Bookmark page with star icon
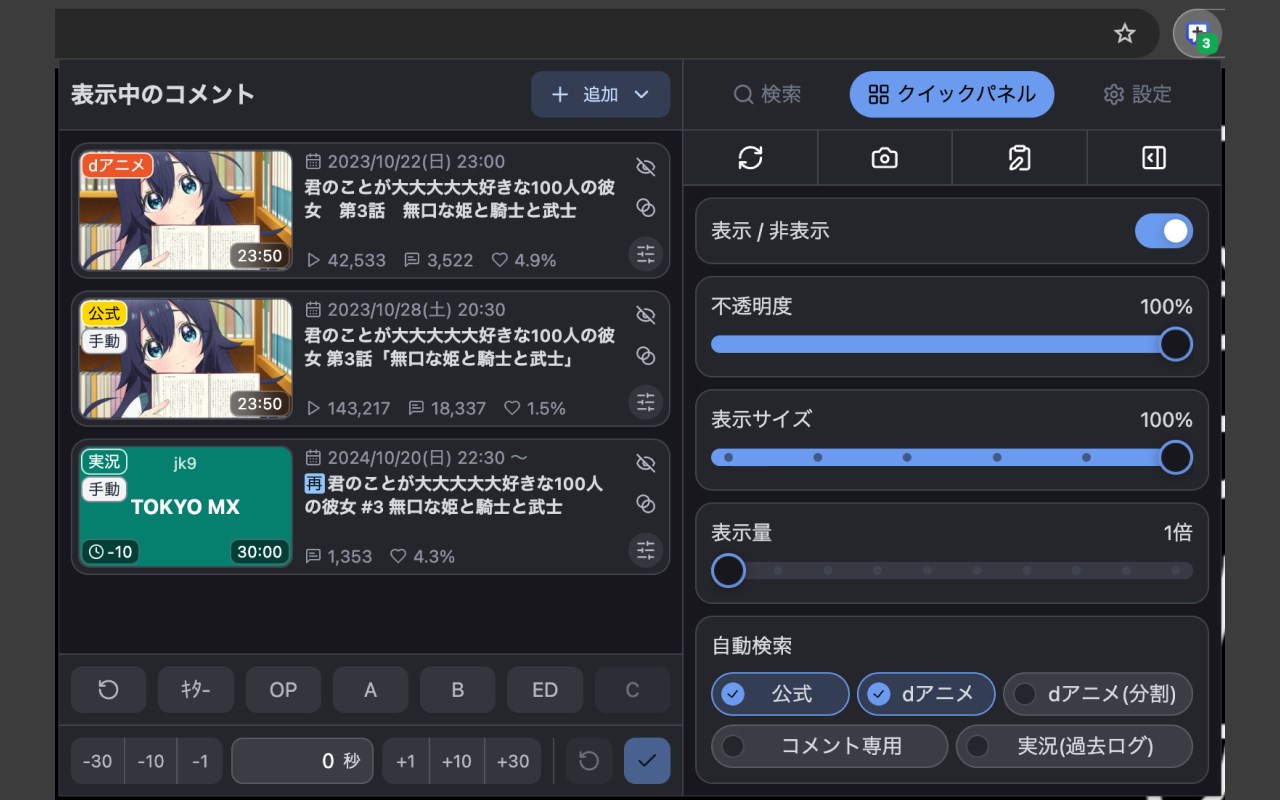The width and height of the screenshot is (1280, 800). tap(1125, 34)
